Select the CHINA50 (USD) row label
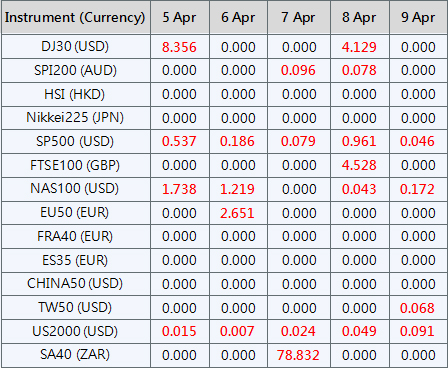This screenshot has width=448, height=368. pyautogui.click(x=75, y=284)
